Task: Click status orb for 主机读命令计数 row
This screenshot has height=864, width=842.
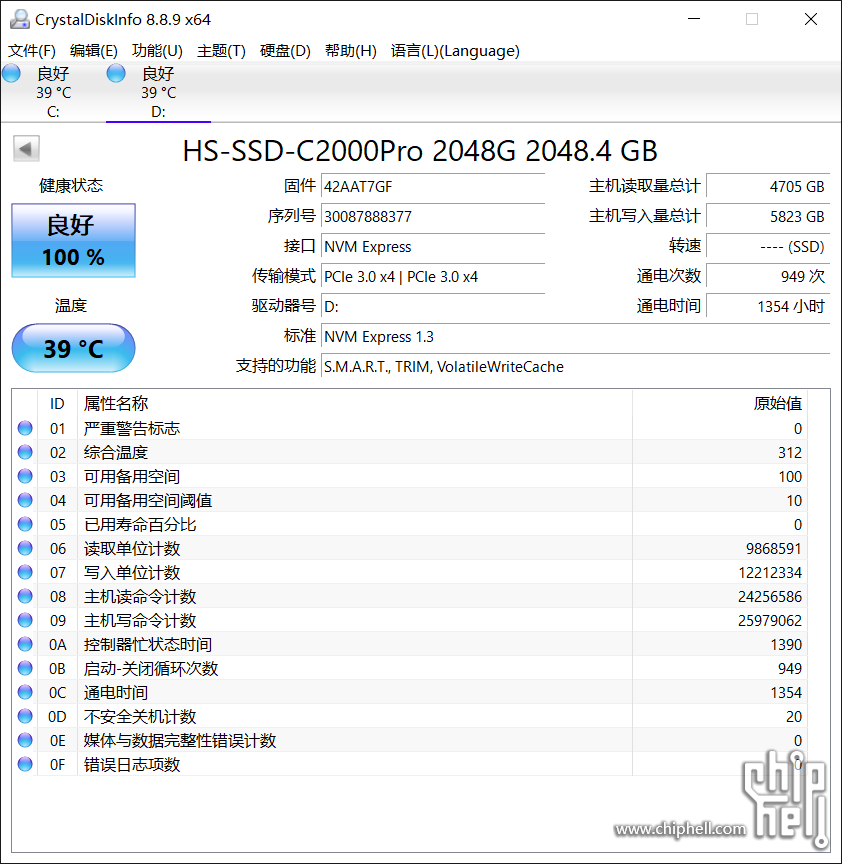Action: [25, 596]
